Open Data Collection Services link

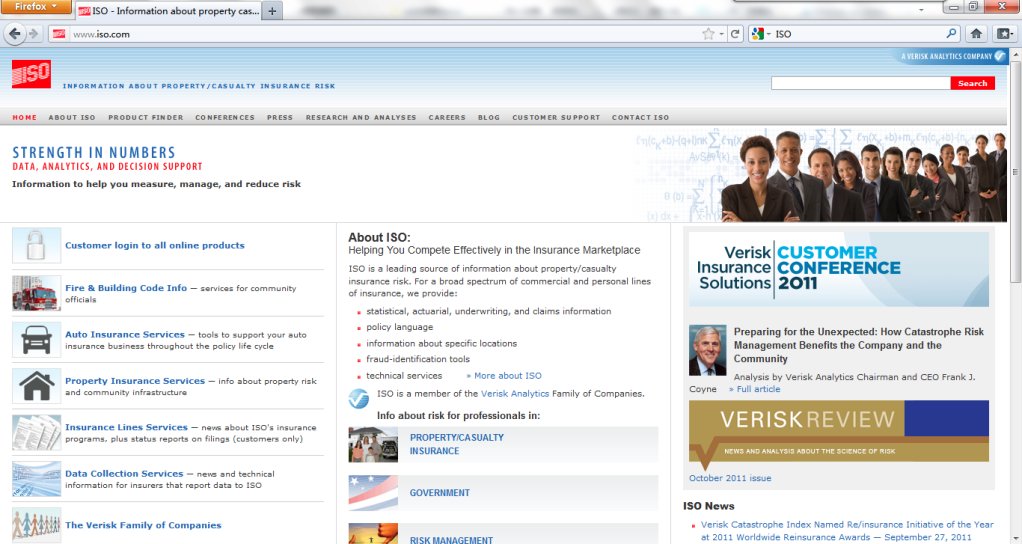tap(124, 474)
